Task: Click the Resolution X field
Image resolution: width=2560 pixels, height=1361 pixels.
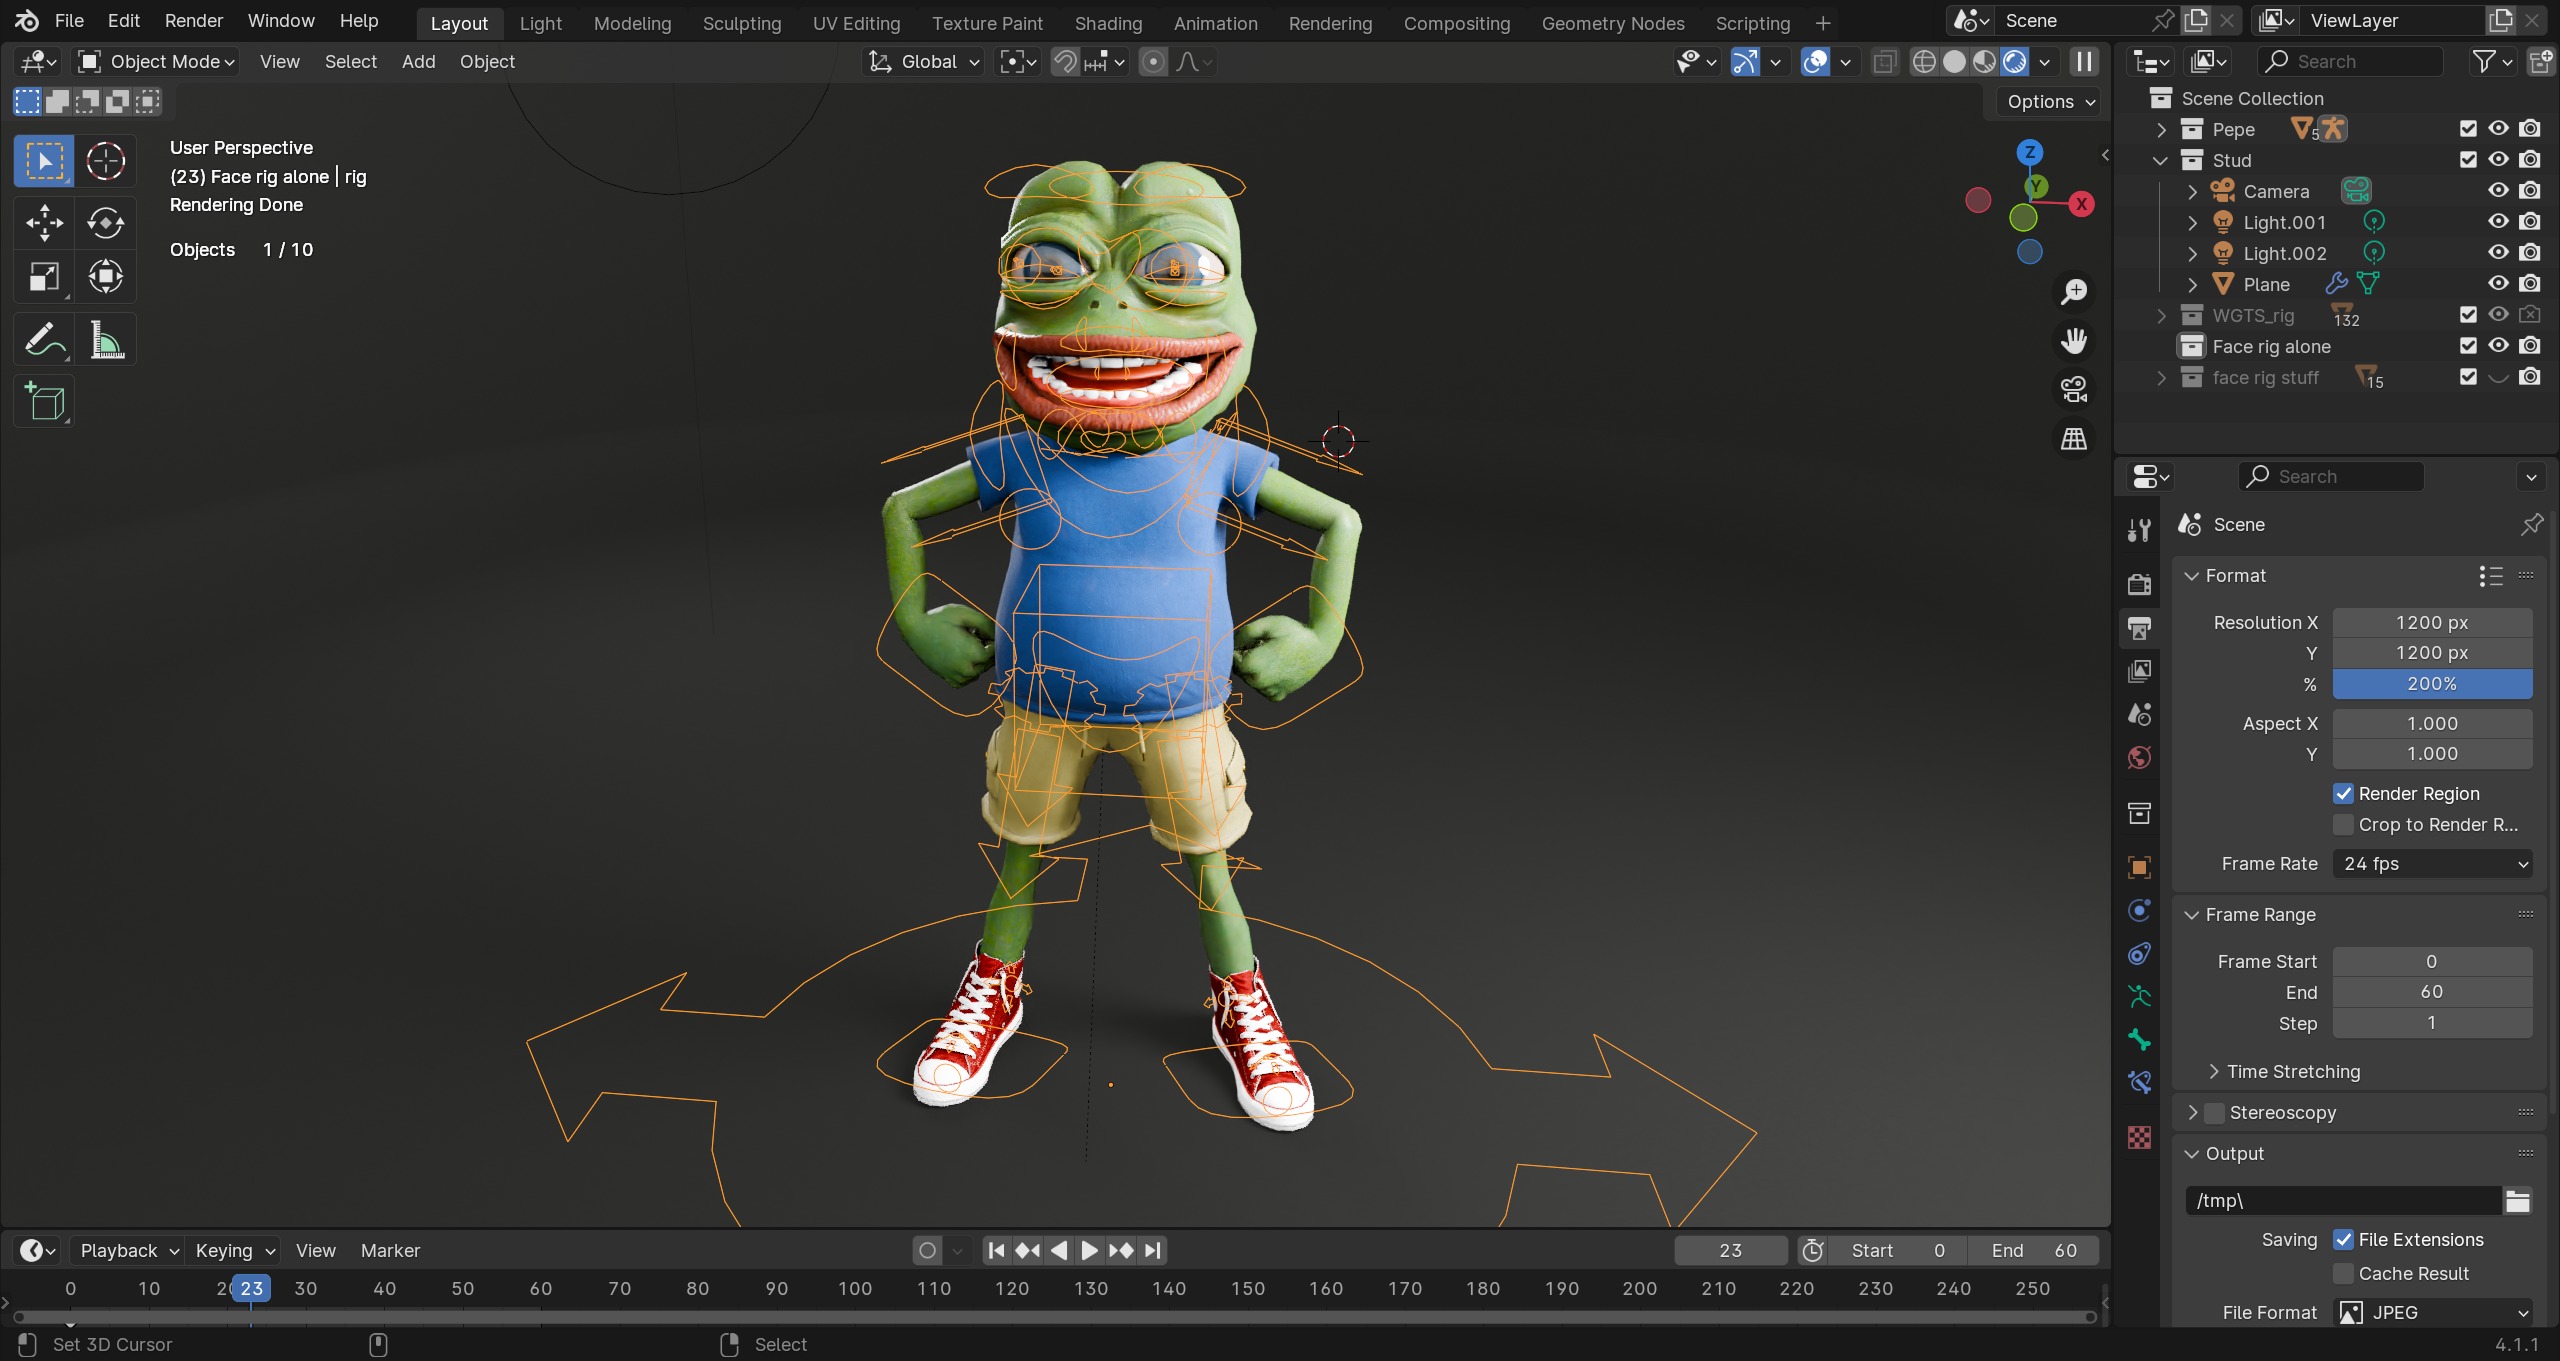Action: pos(2433,623)
